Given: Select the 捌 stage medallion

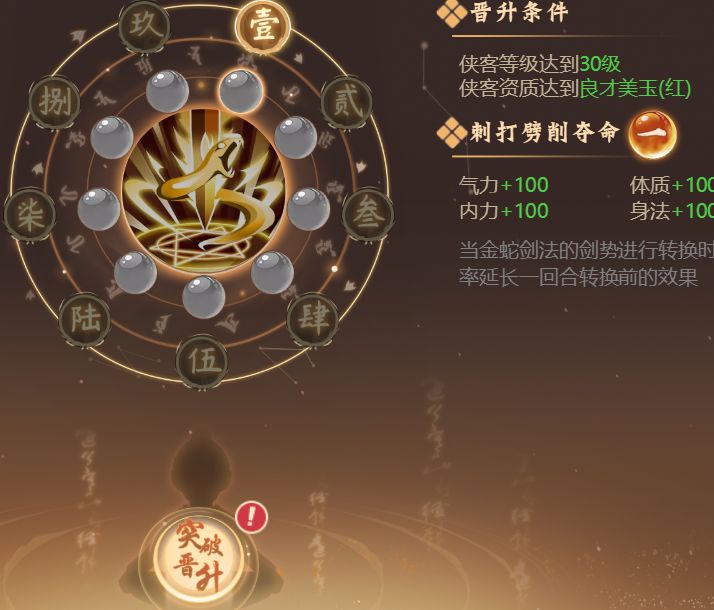Looking at the screenshot, I should (x=55, y=103).
